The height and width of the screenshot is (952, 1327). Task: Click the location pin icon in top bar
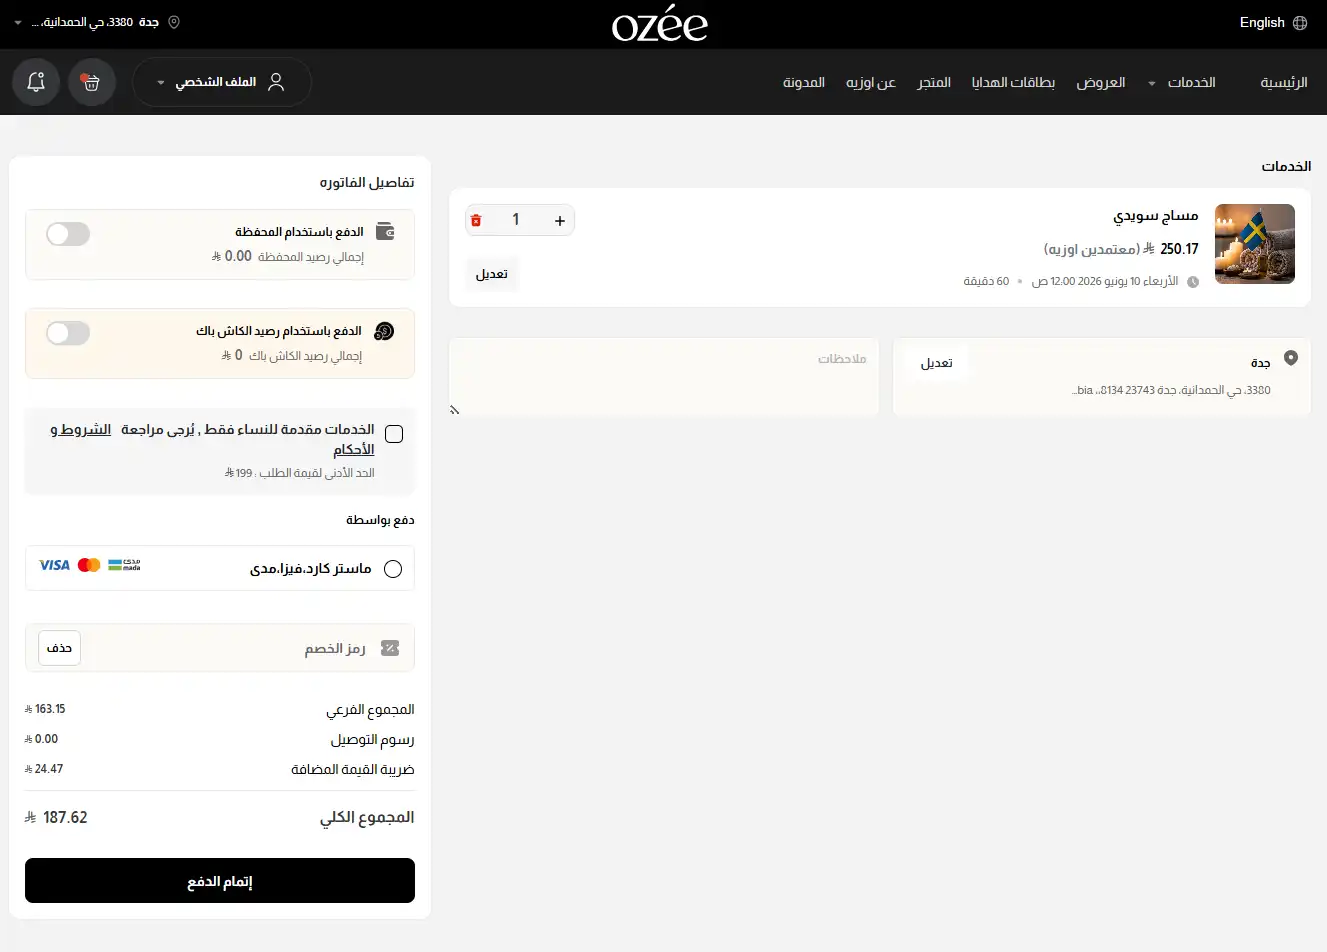coord(174,22)
